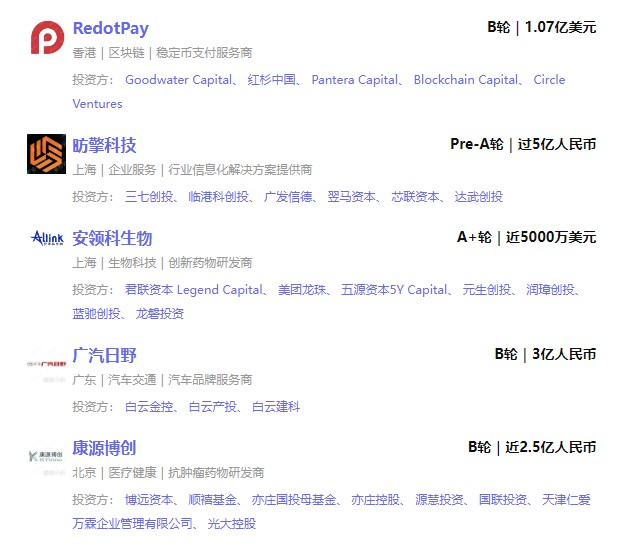Open investor Goodwater Capital
Screen dimensions: 642x557
click(179, 80)
